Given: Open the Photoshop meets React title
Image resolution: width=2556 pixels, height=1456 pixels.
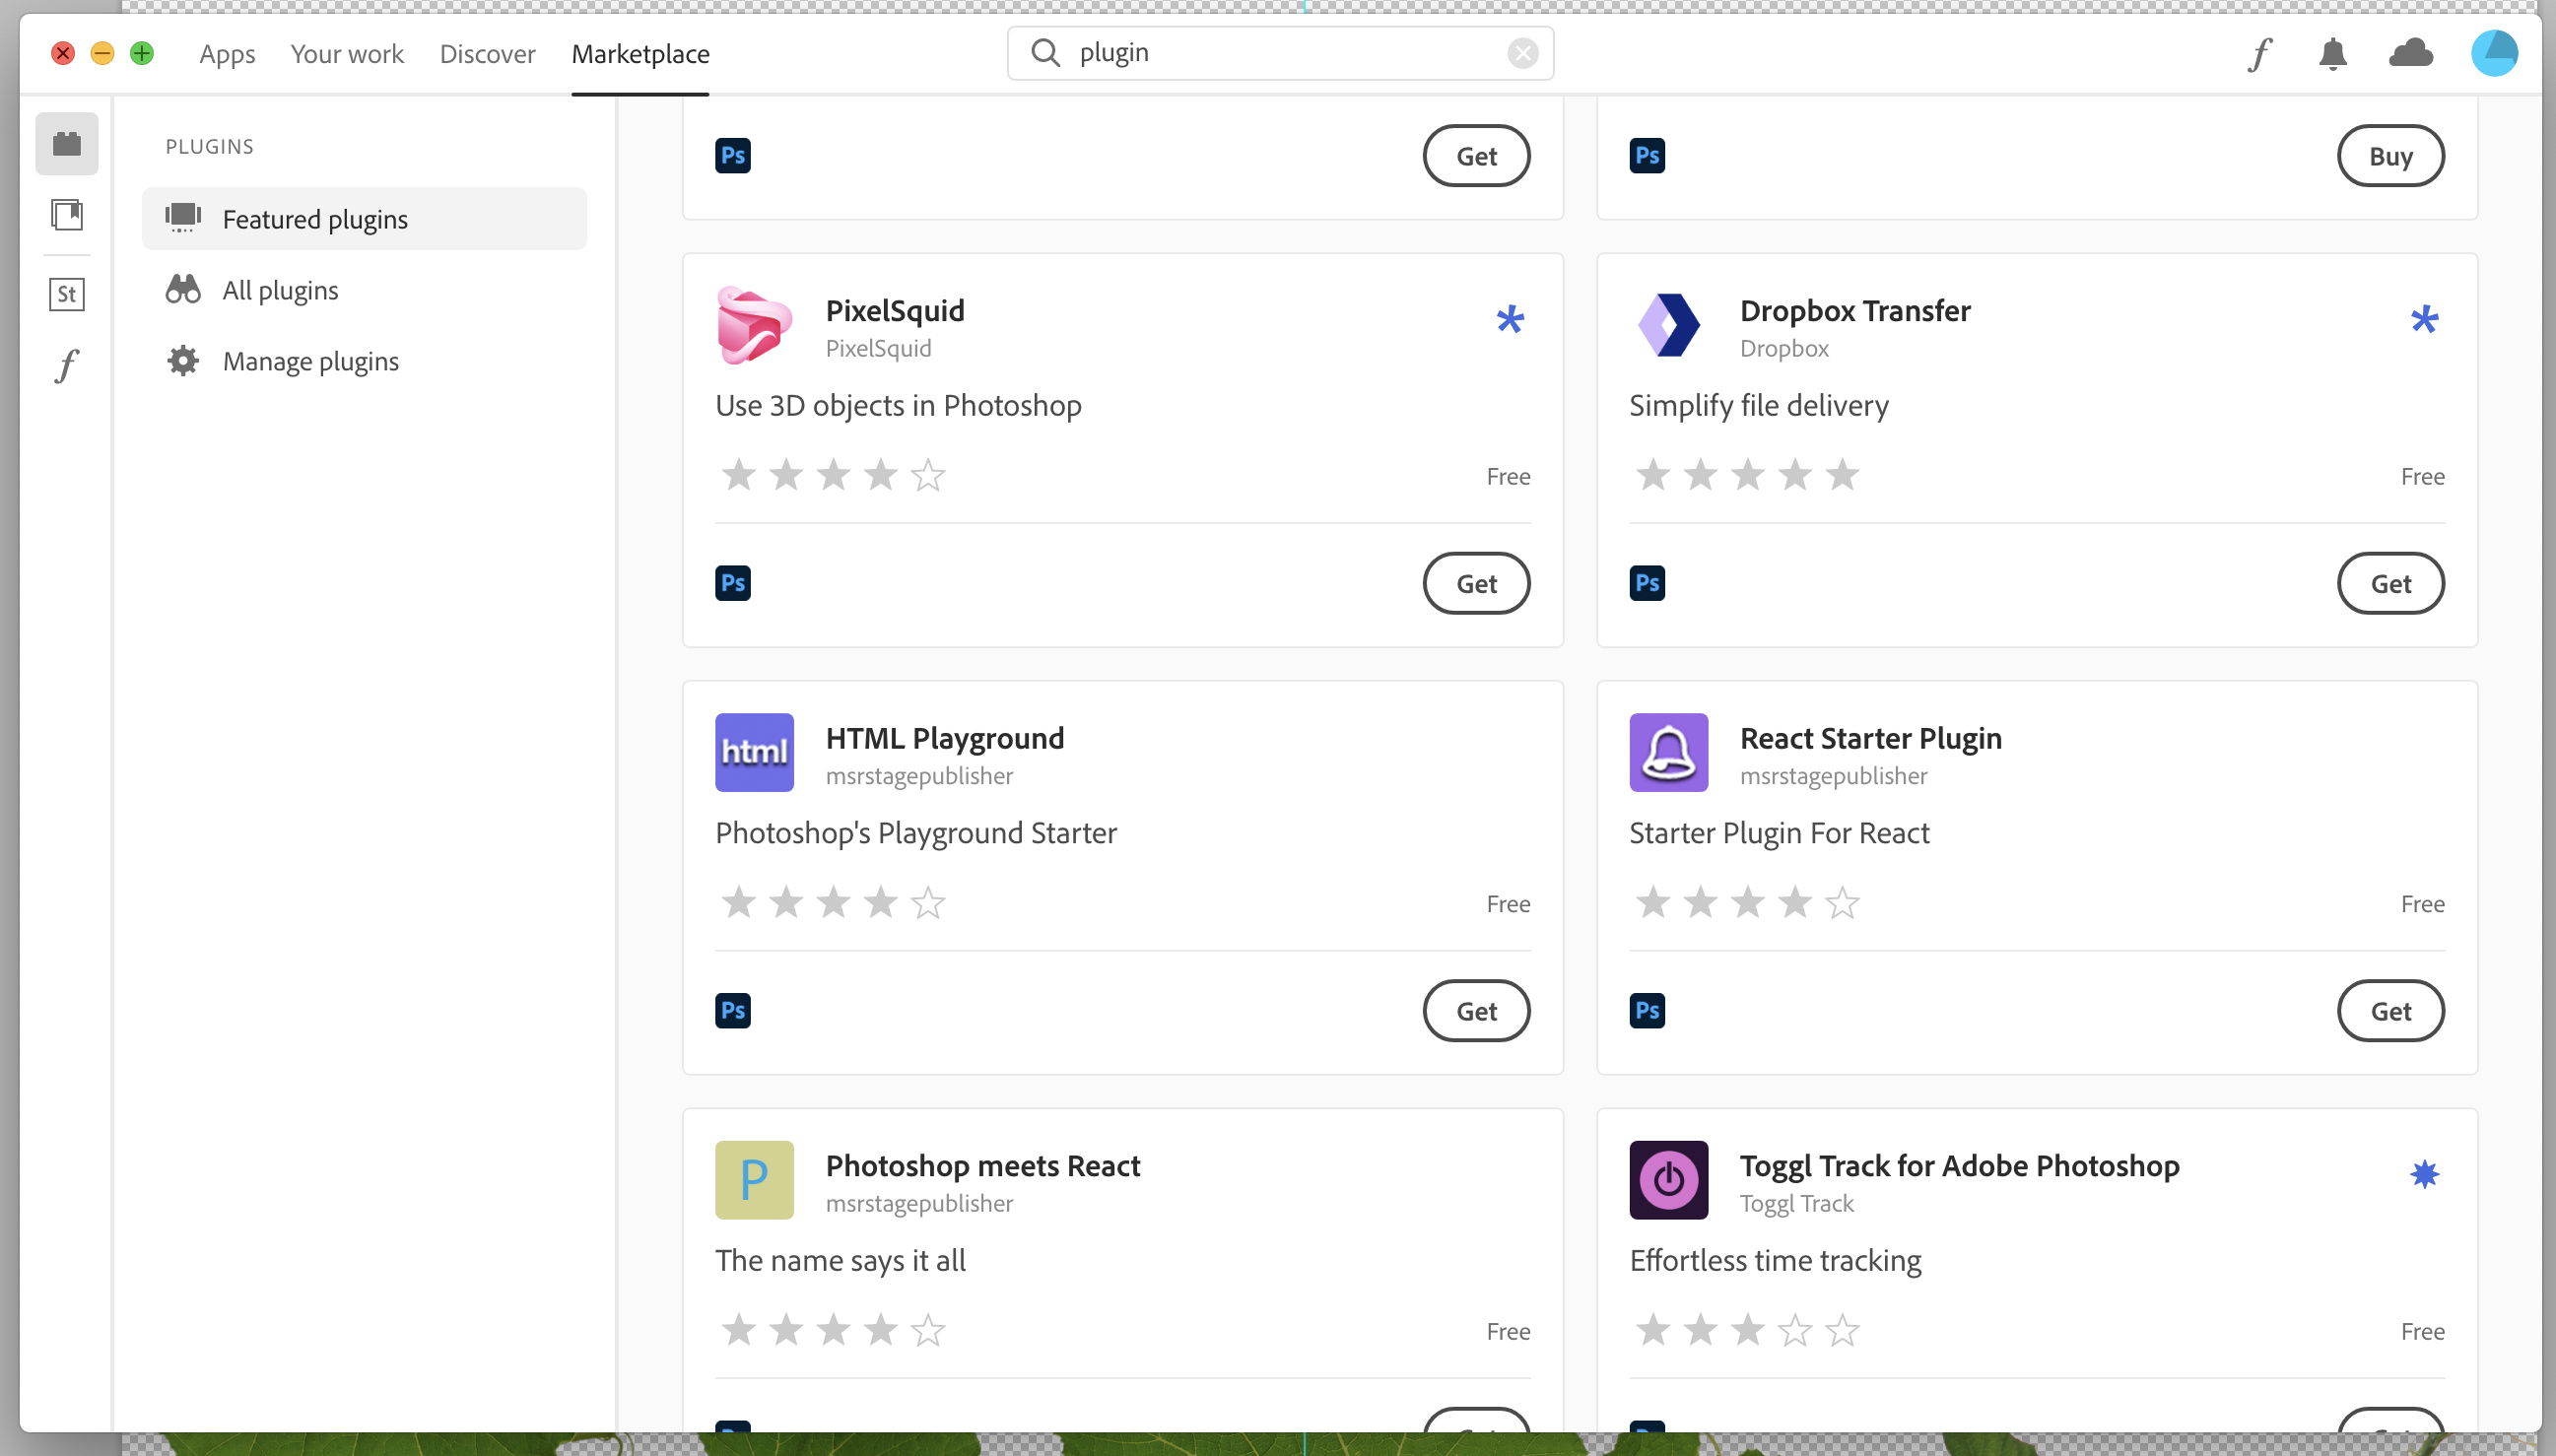Looking at the screenshot, I should tap(983, 1165).
